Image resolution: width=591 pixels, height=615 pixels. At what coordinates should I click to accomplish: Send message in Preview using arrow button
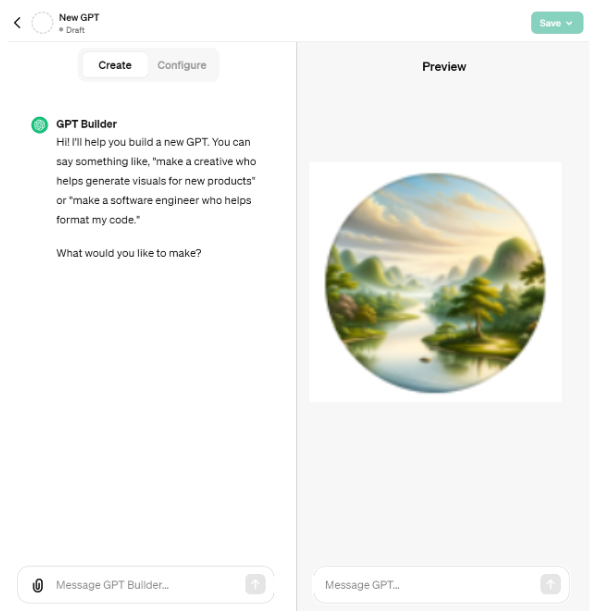[x=551, y=585]
